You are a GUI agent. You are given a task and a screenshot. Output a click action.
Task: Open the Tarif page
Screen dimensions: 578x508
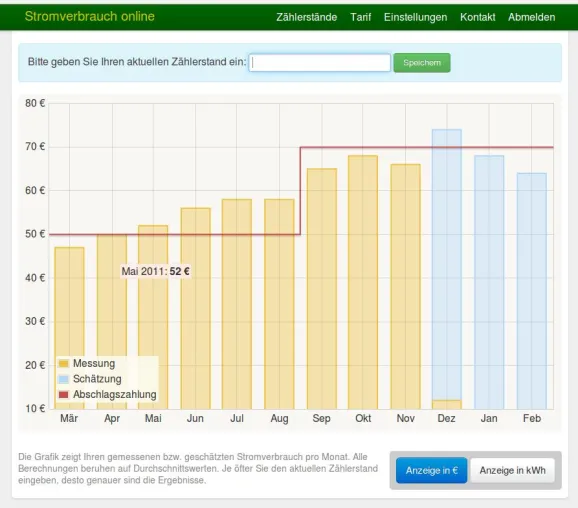tap(360, 17)
